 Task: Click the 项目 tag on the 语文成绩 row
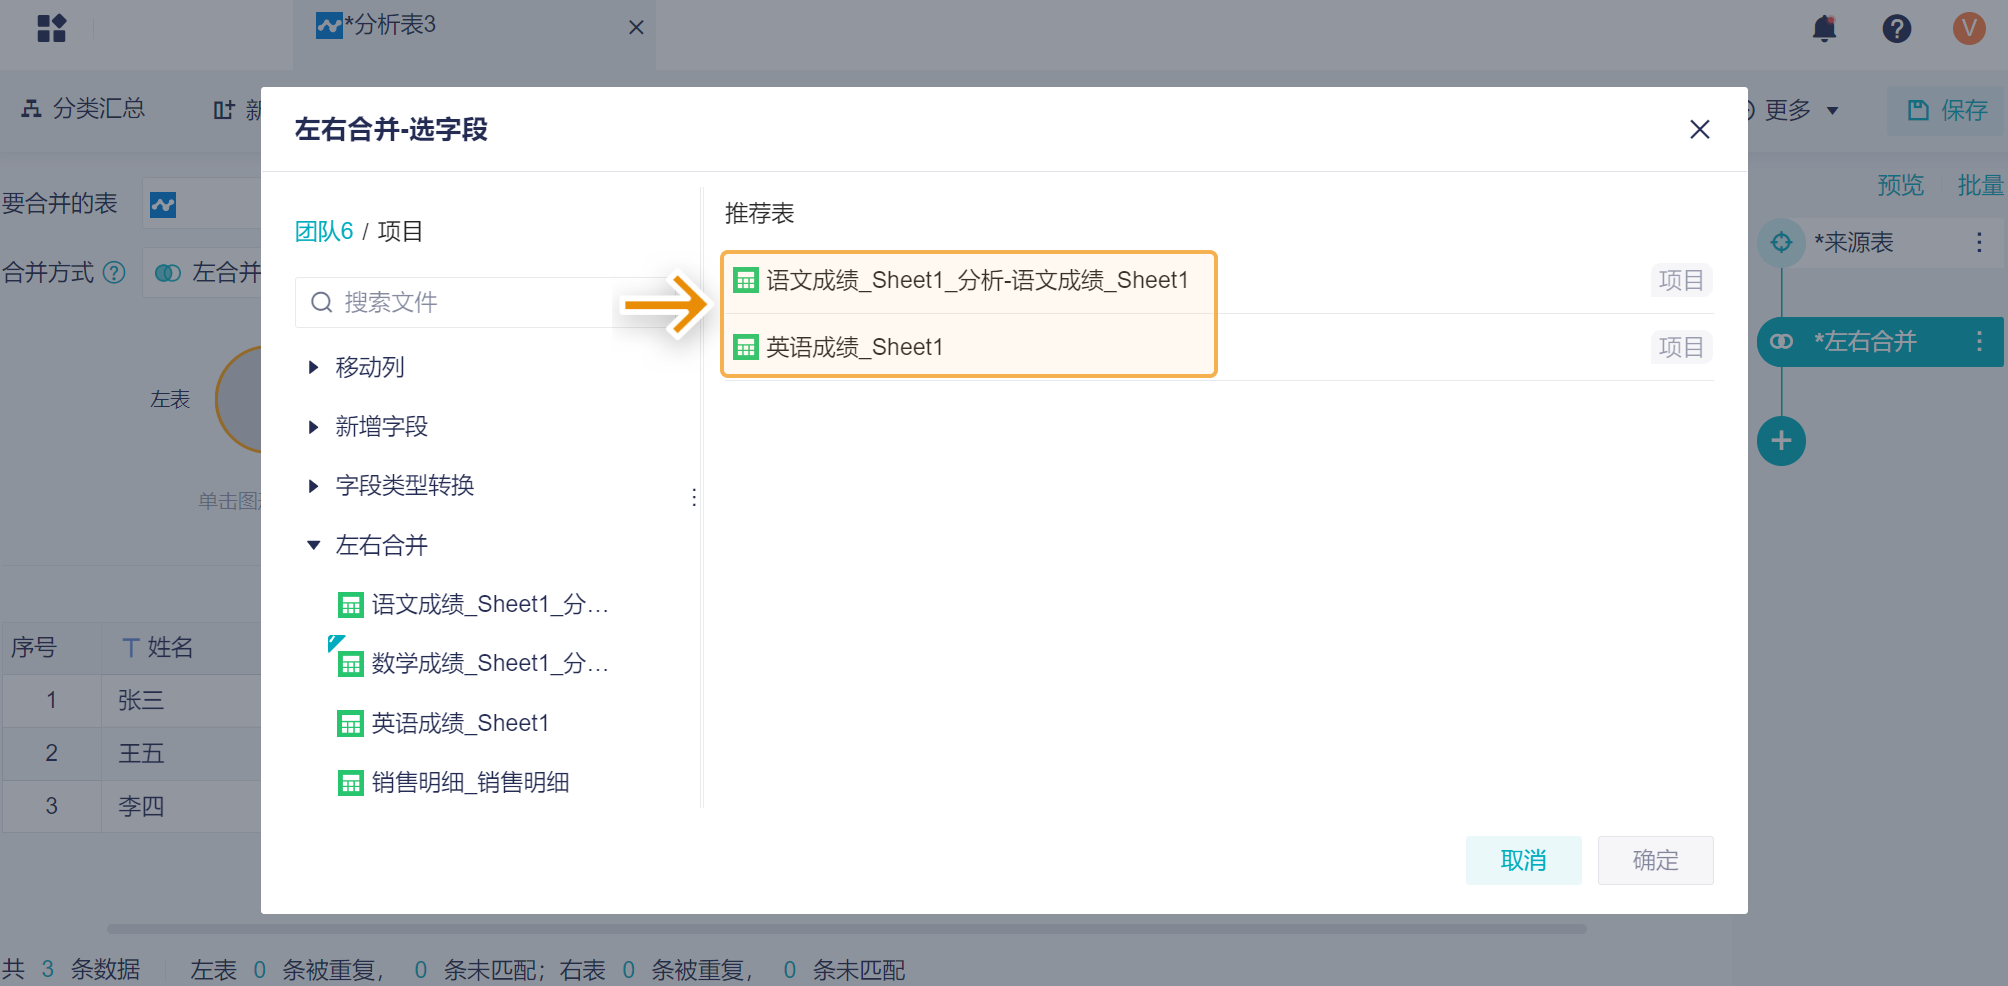(1681, 280)
